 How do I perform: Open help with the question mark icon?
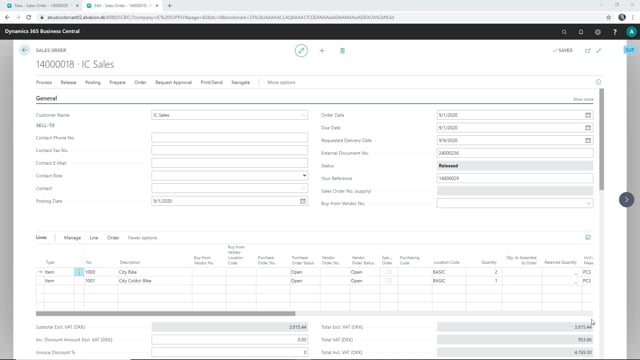(615, 32)
